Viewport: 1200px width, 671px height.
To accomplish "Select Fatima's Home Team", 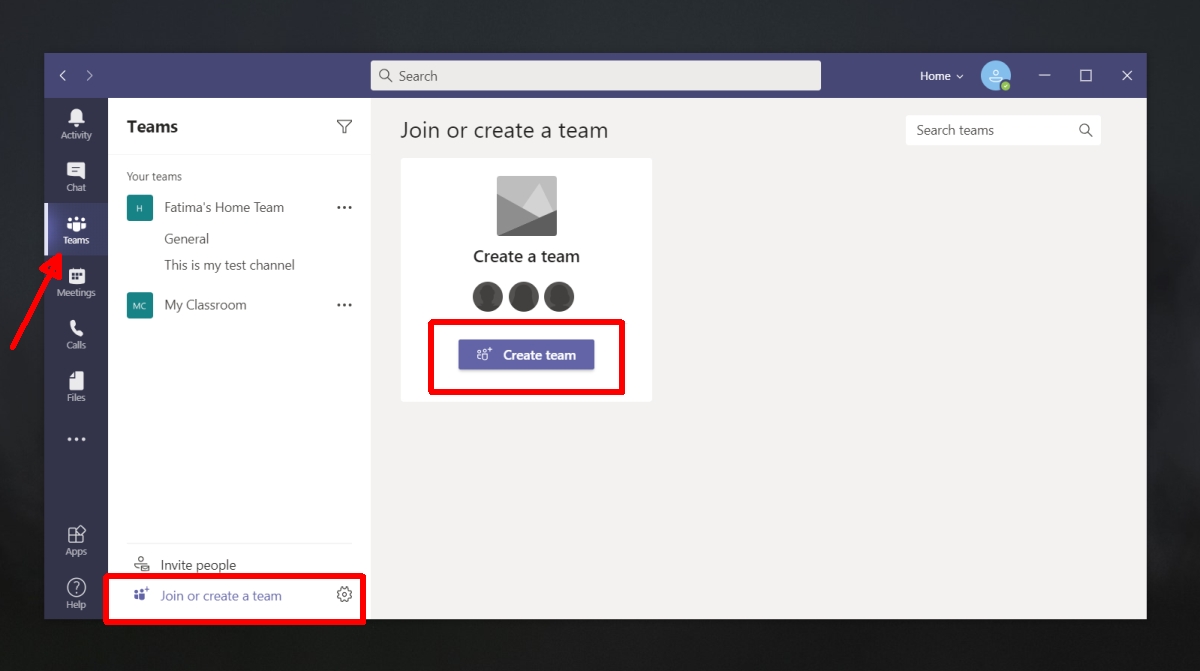I will click(x=224, y=207).
